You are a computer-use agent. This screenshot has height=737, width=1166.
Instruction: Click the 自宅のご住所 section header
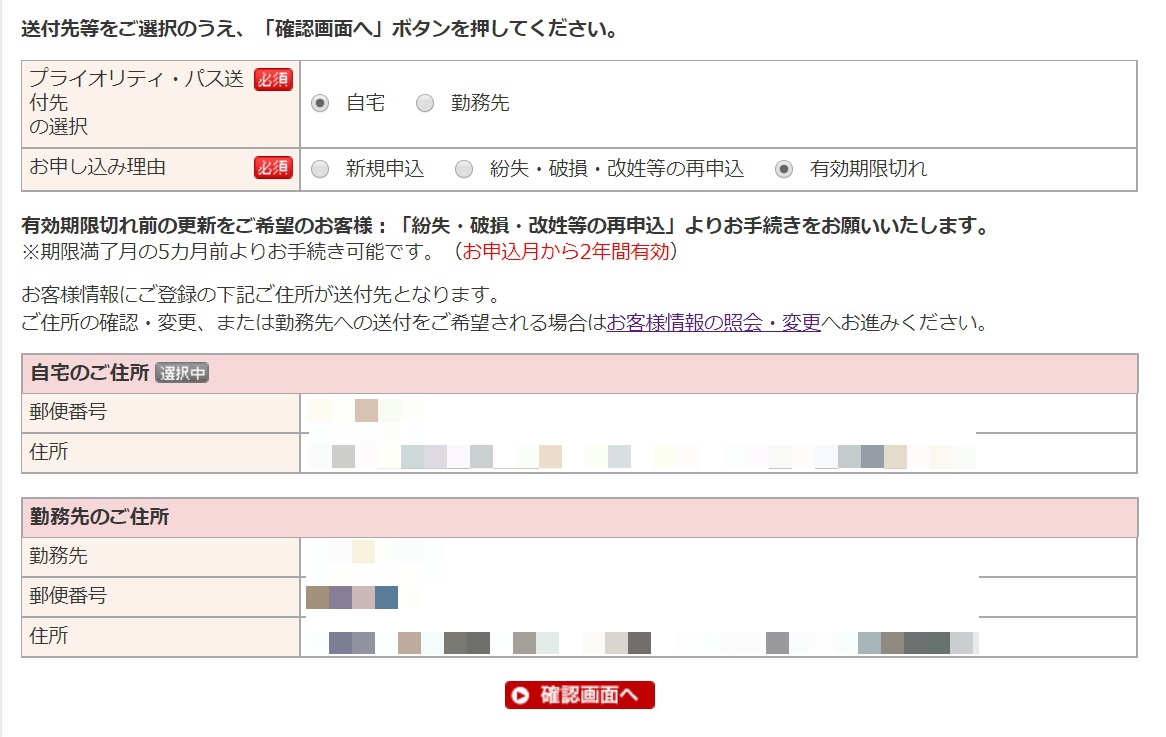coord(90,374)
